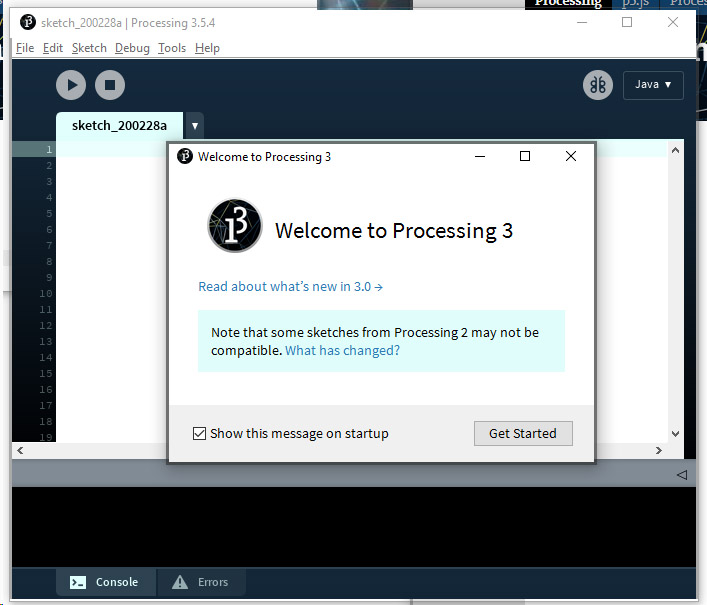Open the What has changed? link

click(343, 350)
